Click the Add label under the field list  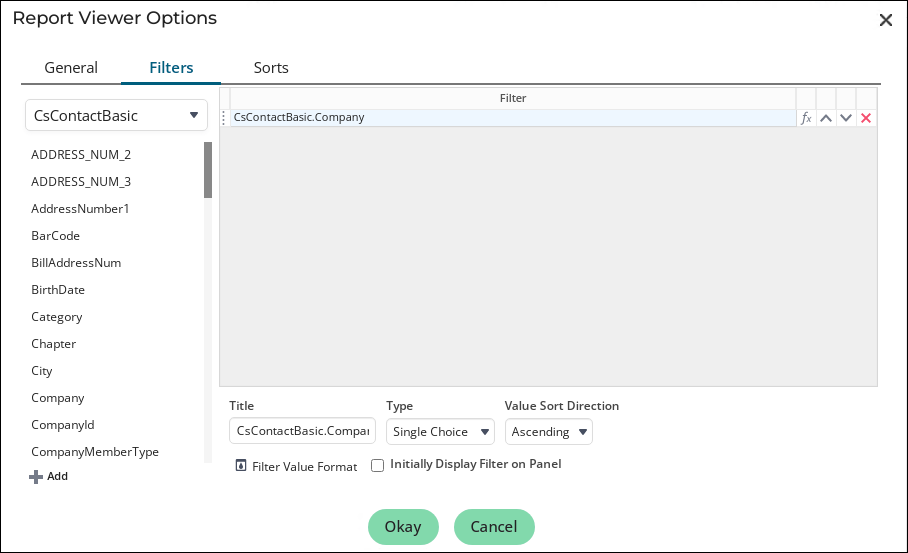coord(57,476)
